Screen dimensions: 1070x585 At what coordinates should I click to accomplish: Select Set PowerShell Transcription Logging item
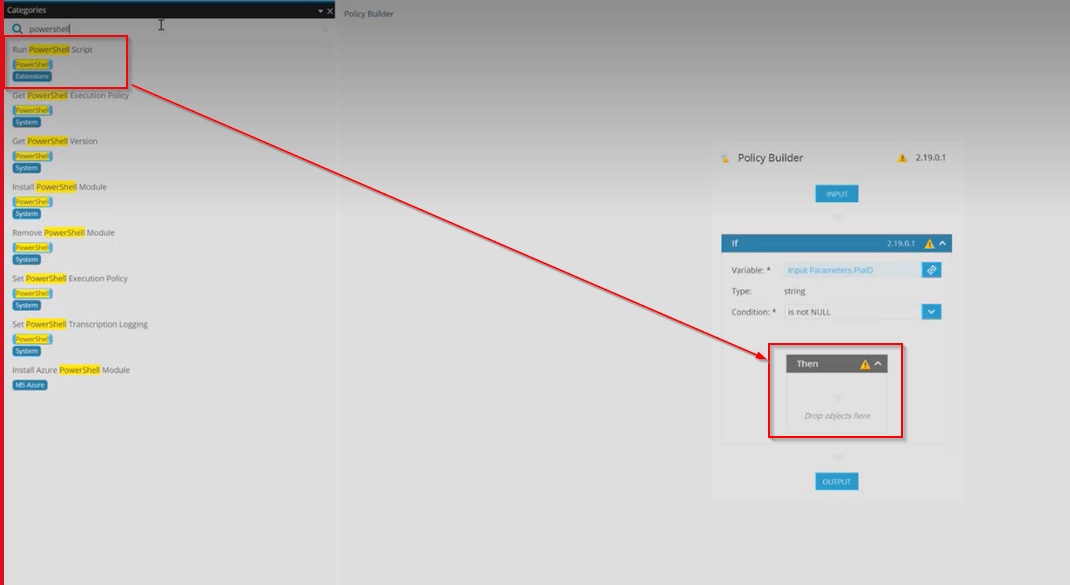(x=80, y=324)
